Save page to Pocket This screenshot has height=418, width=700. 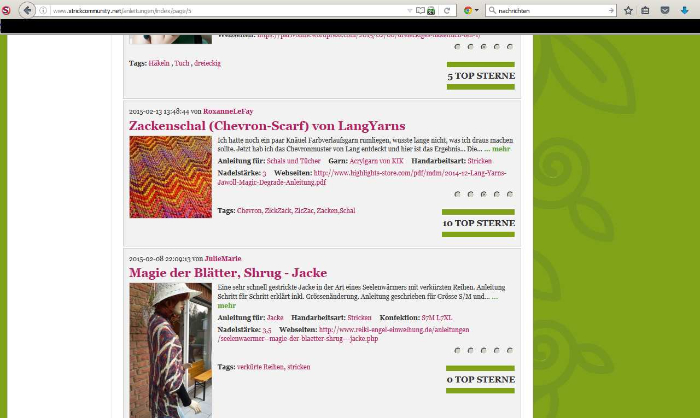tap(665, 10)
